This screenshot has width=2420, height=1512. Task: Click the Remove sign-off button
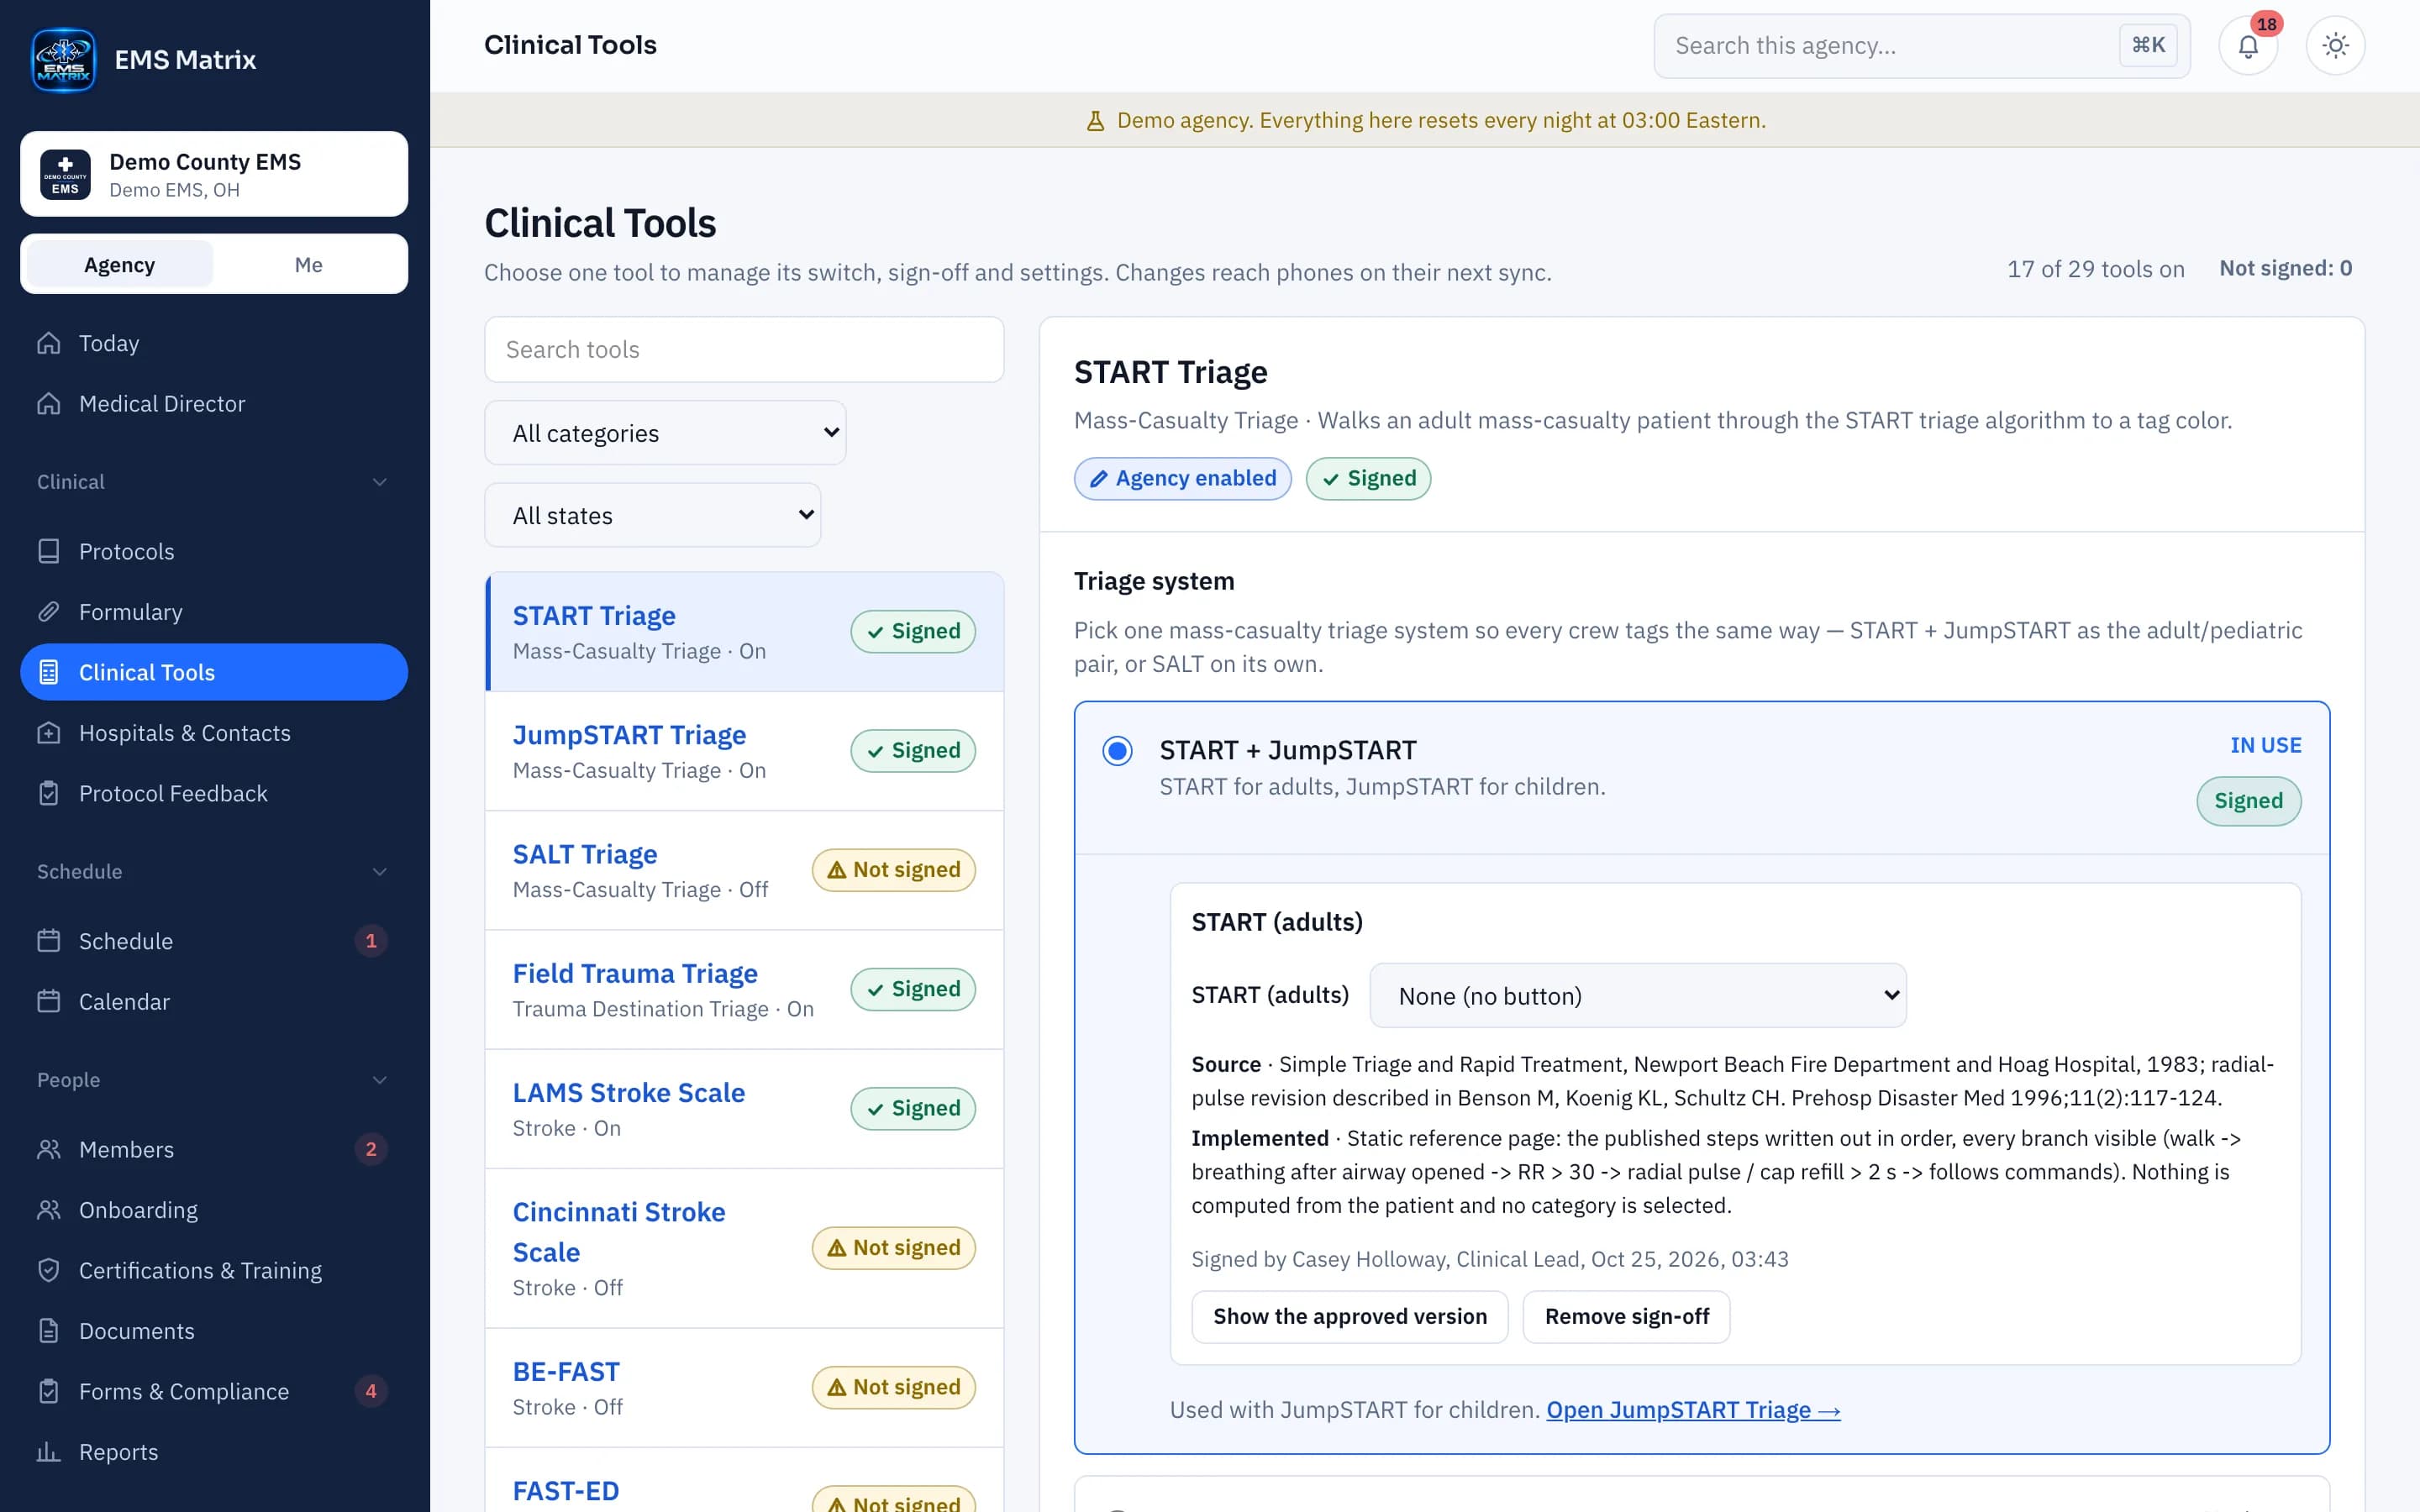coord(1626,1316)
